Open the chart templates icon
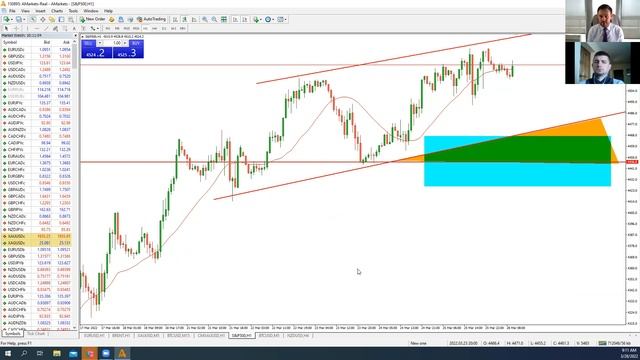The width and height of the screenshot is (640, 360). click(x=280, y=19)
